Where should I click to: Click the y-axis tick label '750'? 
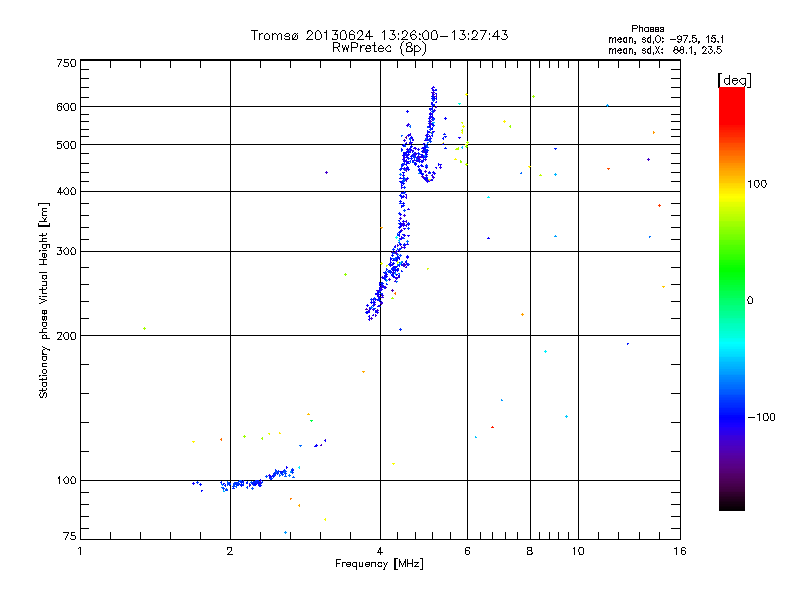pos(66,63)
